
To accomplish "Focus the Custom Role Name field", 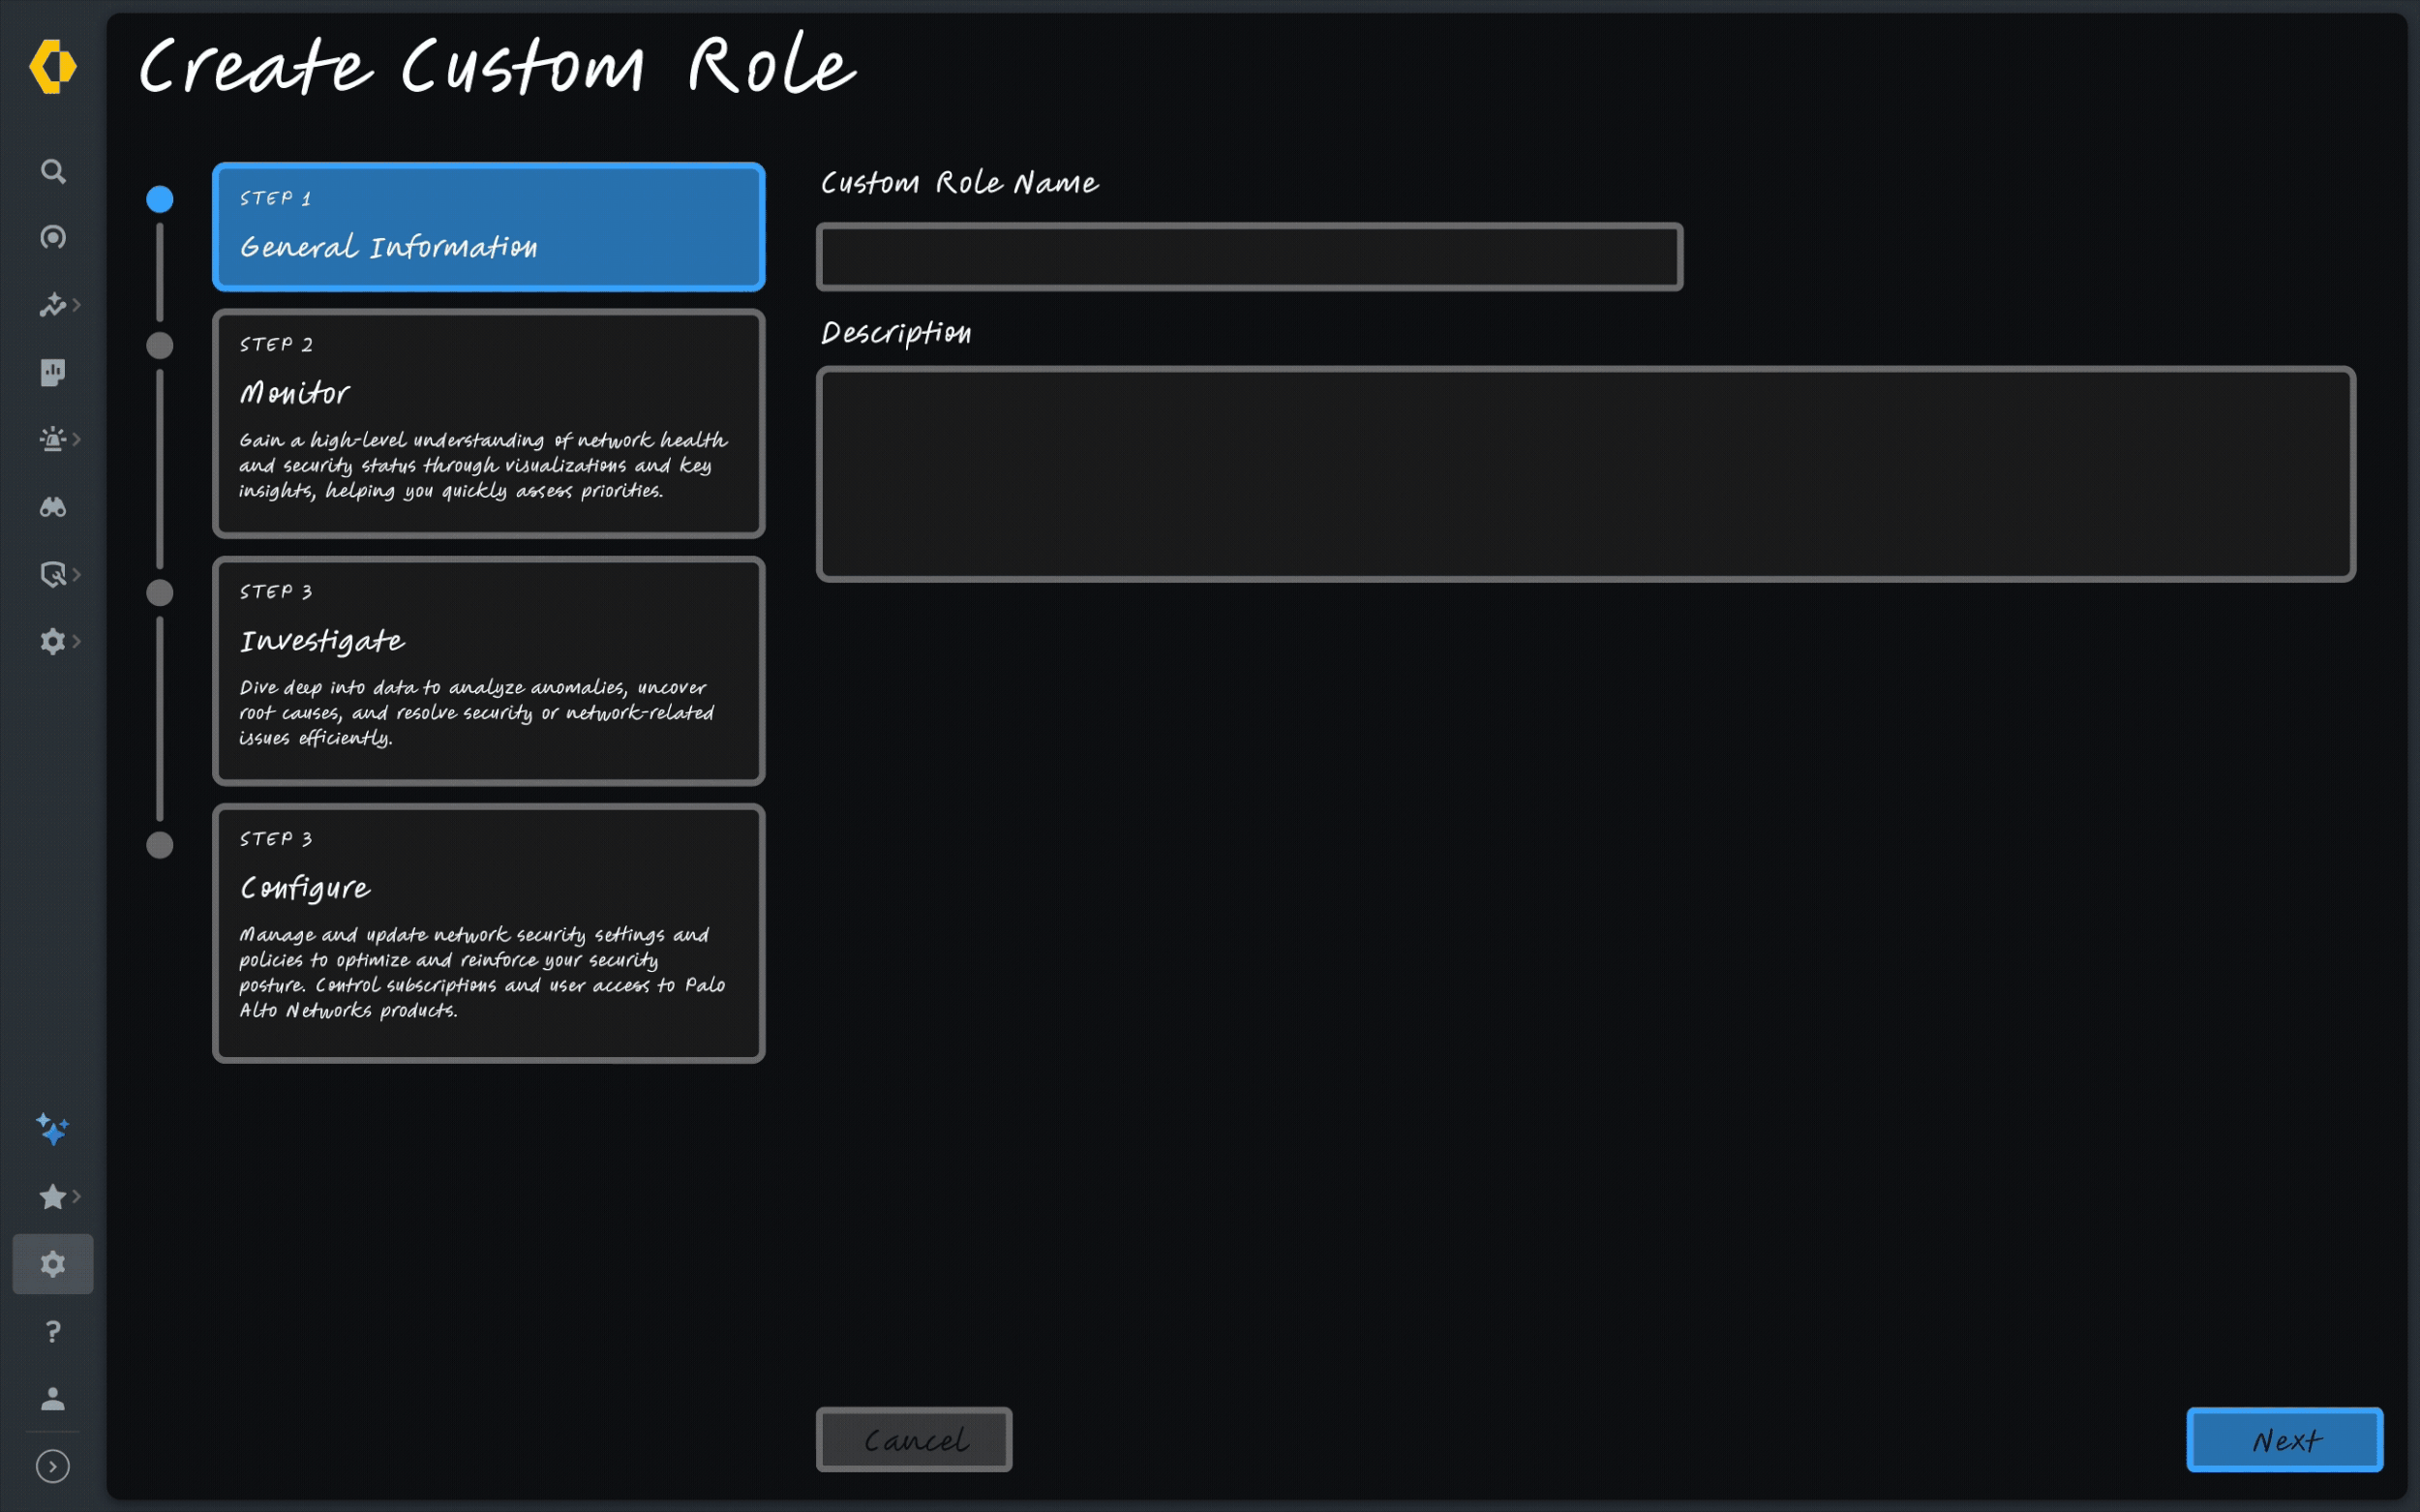I will (1249, 257).
